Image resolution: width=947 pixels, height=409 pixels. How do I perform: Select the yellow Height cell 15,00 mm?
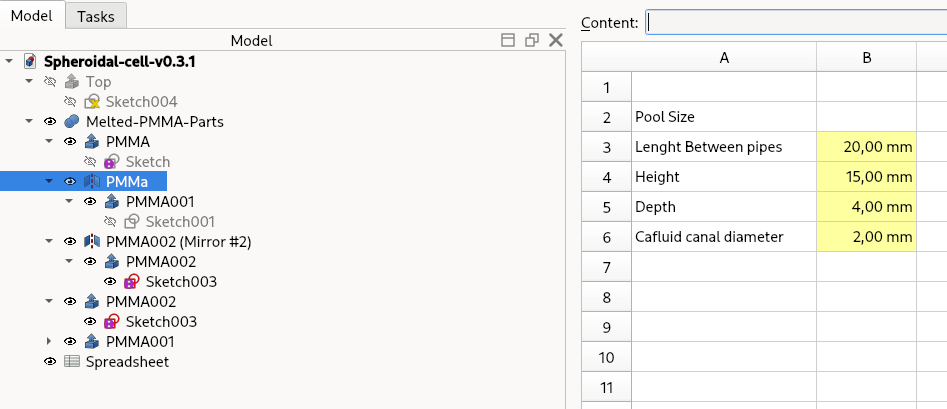pyautogui.click(x=867, y=177)
